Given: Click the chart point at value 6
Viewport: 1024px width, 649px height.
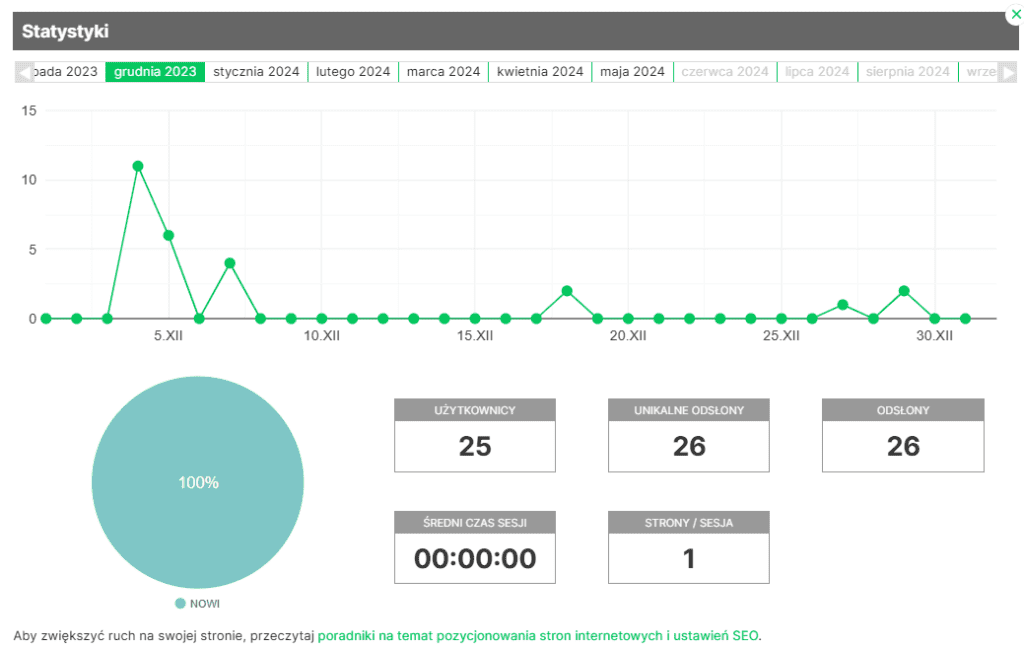Looking at the screenshot, I should coord(169,235).
